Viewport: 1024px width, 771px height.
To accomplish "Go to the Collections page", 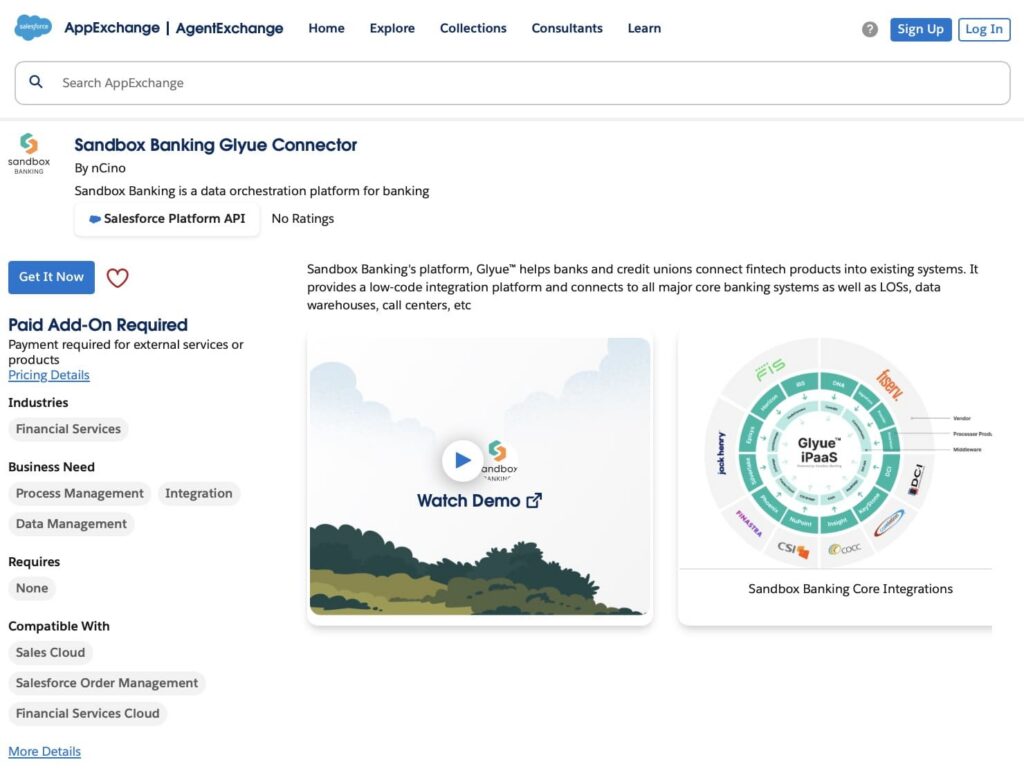I will [x=473, y=28].
